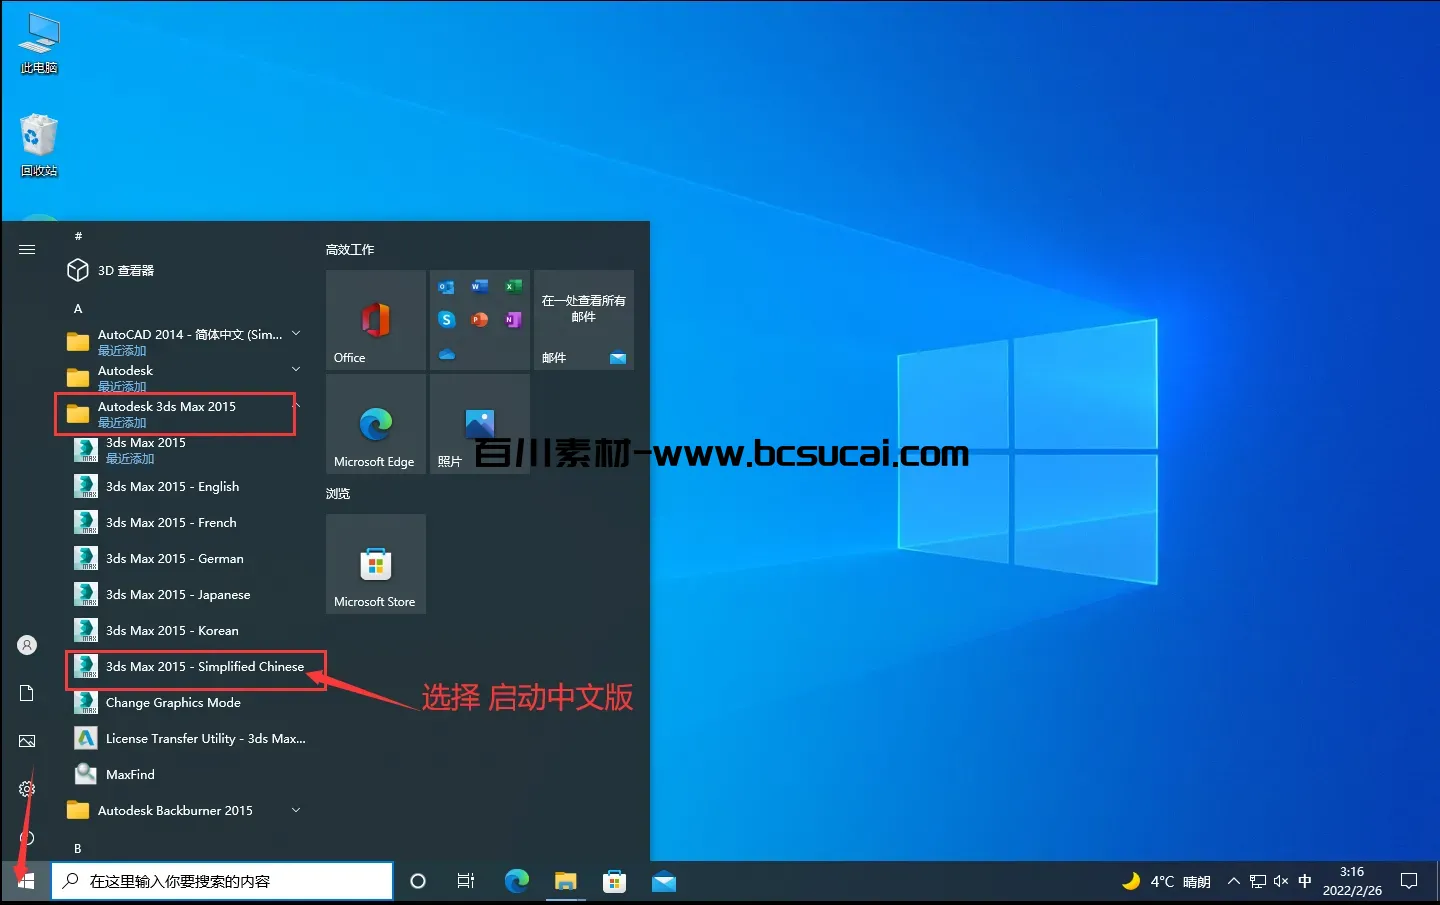Switch IME 中 language indicator
The width and height of the screenshot is (1440, 905).
(x=1305, y=881)
